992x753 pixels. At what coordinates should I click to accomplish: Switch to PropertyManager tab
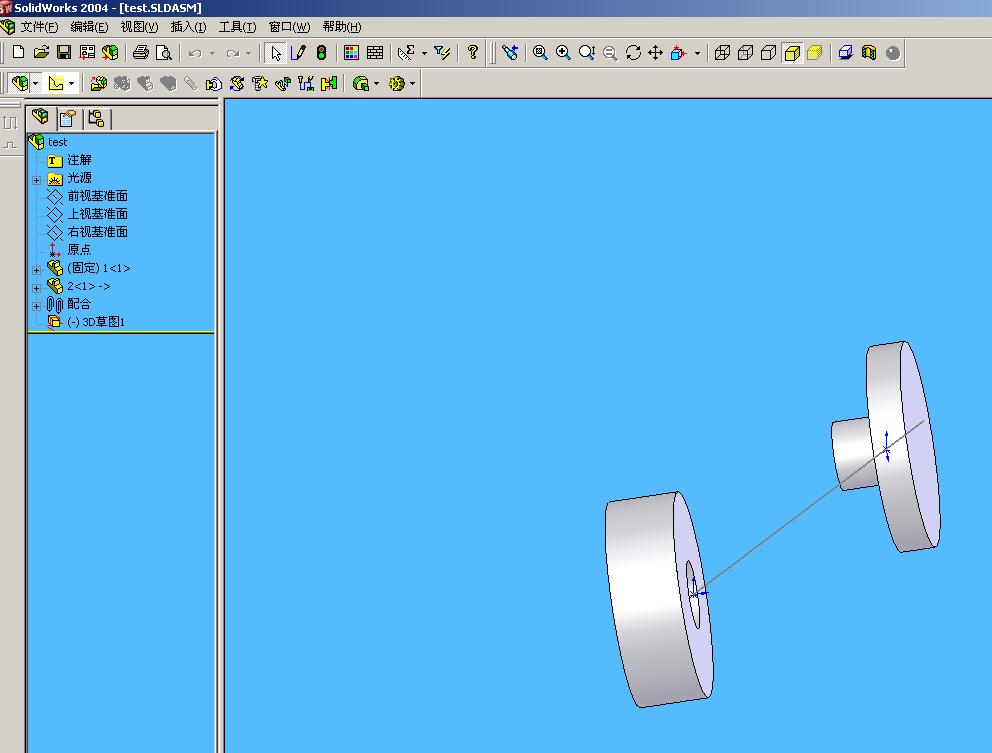(68, 118)
